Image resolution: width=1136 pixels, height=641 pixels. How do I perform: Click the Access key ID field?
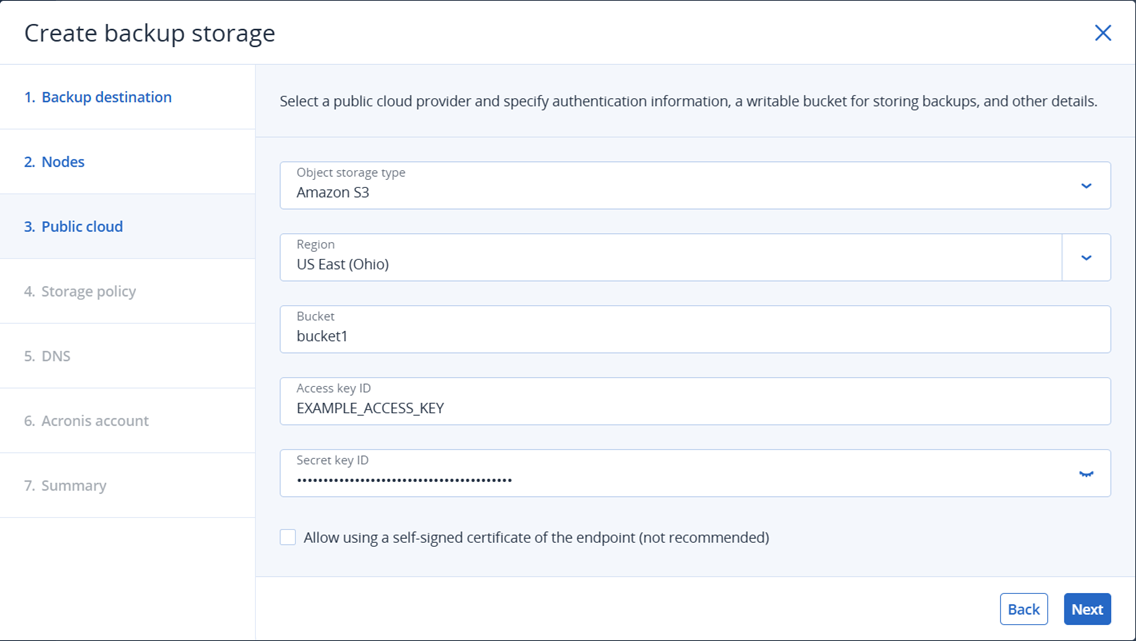(x=600, y=401)
